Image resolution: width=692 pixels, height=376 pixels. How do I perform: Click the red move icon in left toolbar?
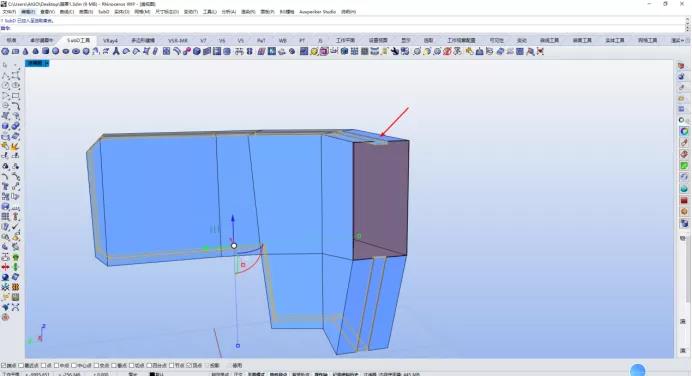click(x=5, y=267)
